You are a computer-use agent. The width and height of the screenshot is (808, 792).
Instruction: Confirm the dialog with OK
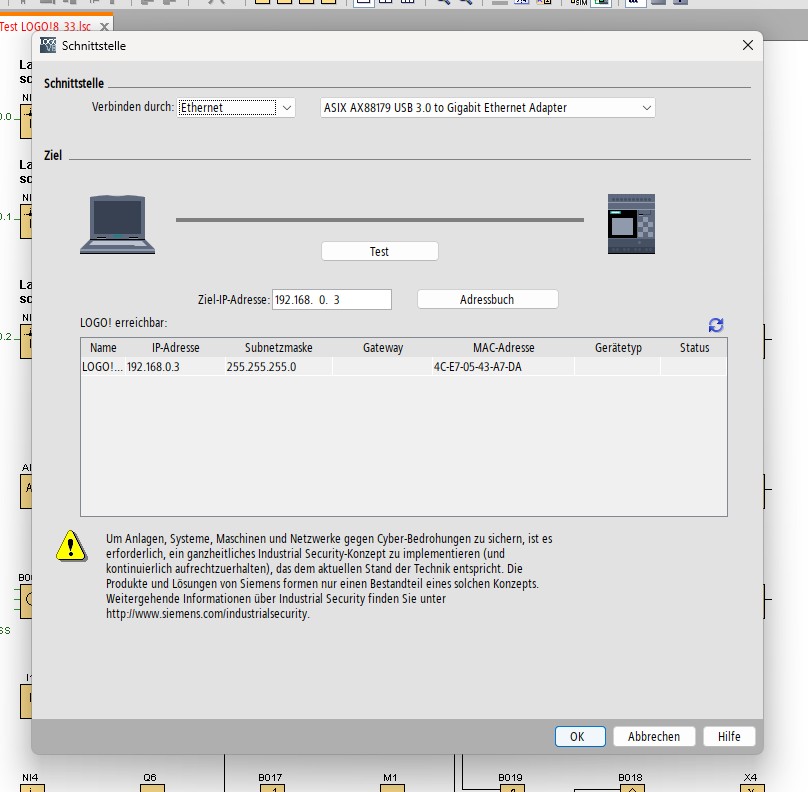pyautogui.click(x=580, y=736)
